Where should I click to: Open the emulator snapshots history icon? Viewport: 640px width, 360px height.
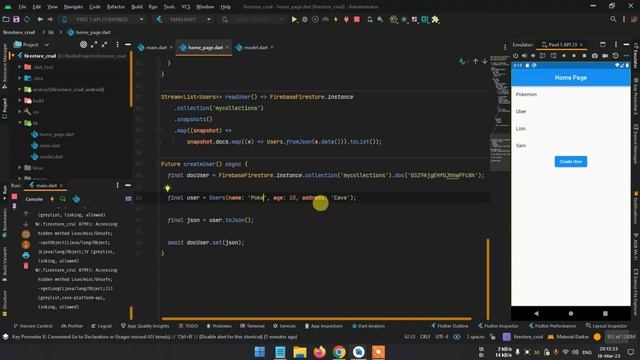click(x=616, y=56)
